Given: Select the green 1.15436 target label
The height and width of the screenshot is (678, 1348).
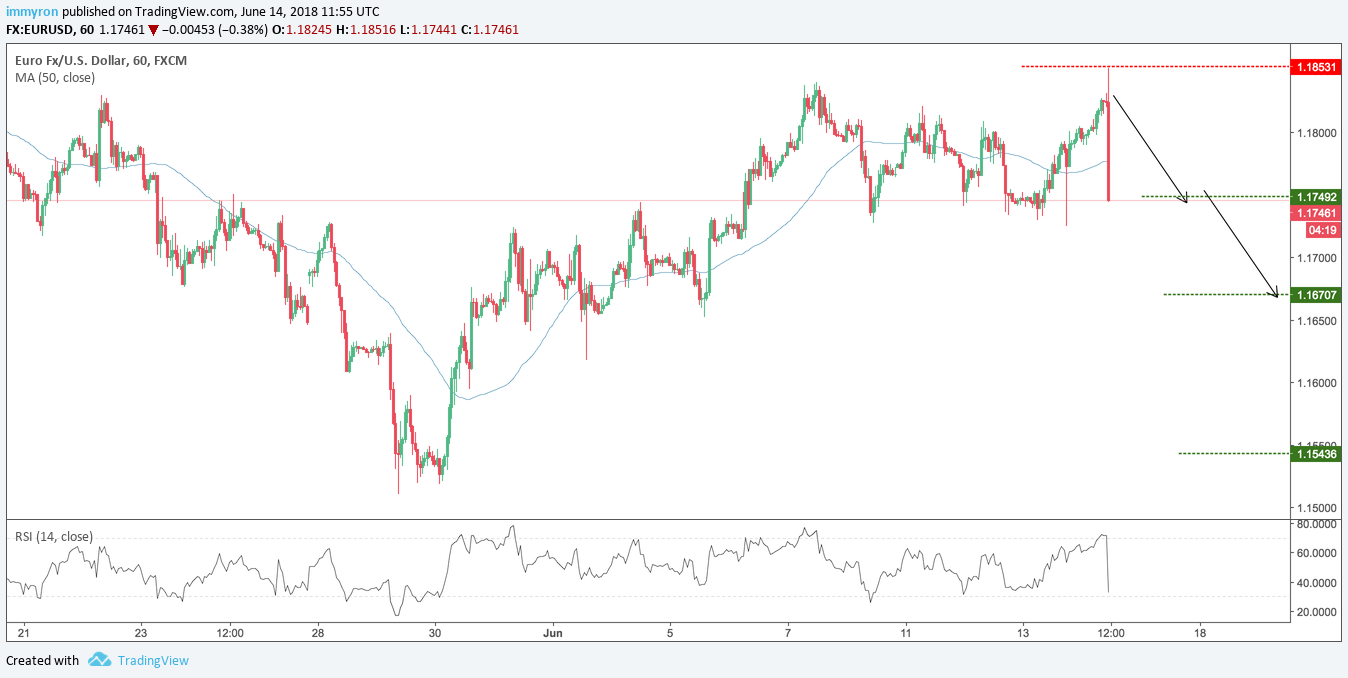Looking at the screenshot, I should tap(1315, 454).
